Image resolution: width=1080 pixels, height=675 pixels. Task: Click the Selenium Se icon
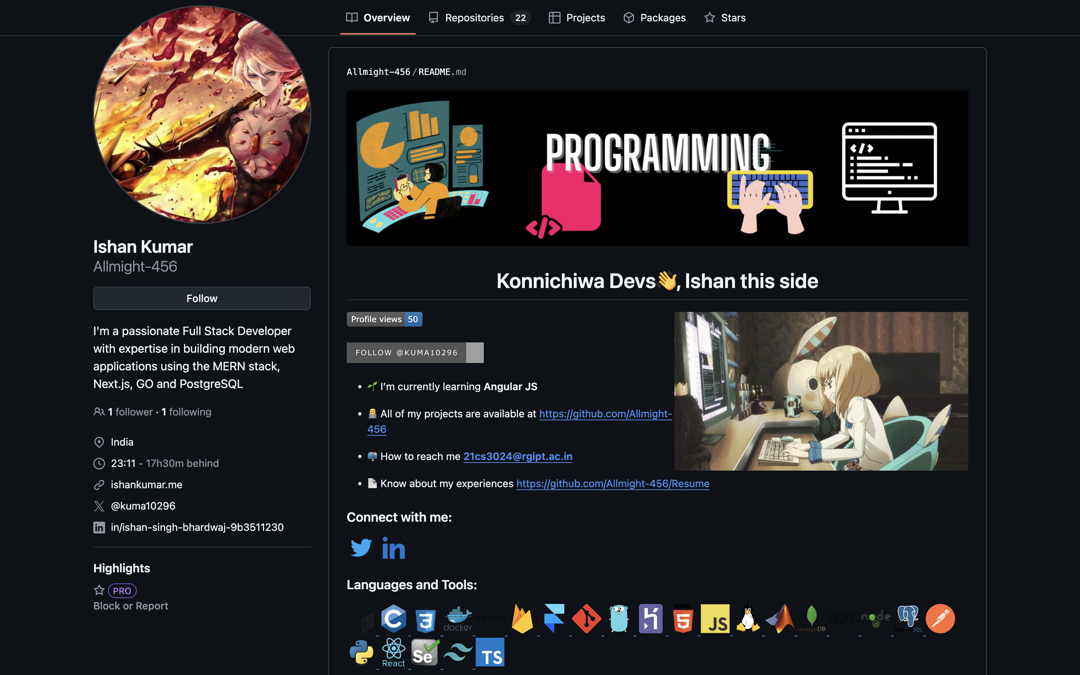click(x=426, y=652)
